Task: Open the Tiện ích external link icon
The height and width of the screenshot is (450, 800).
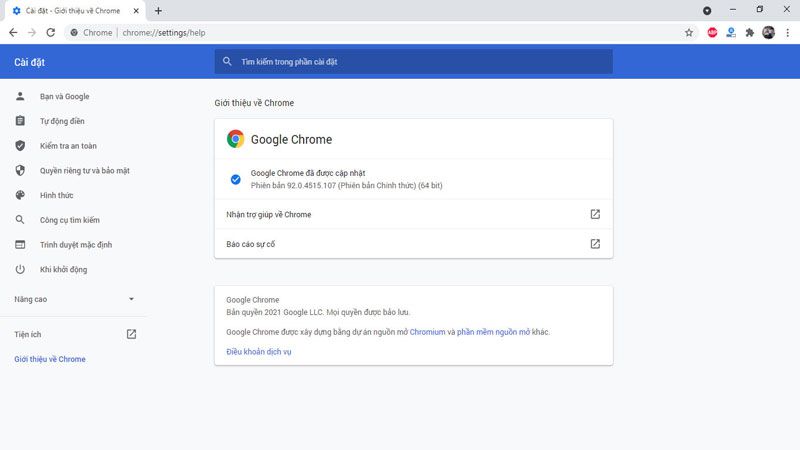Action: point(131,334)
